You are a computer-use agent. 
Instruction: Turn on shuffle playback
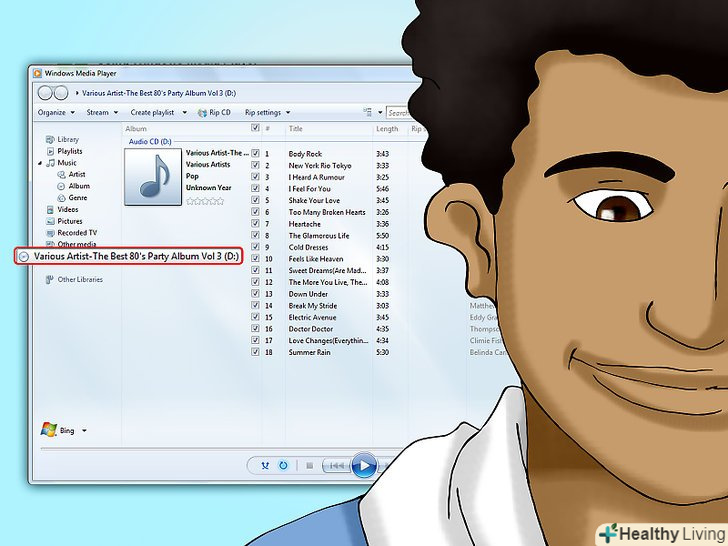click(265, 465)
